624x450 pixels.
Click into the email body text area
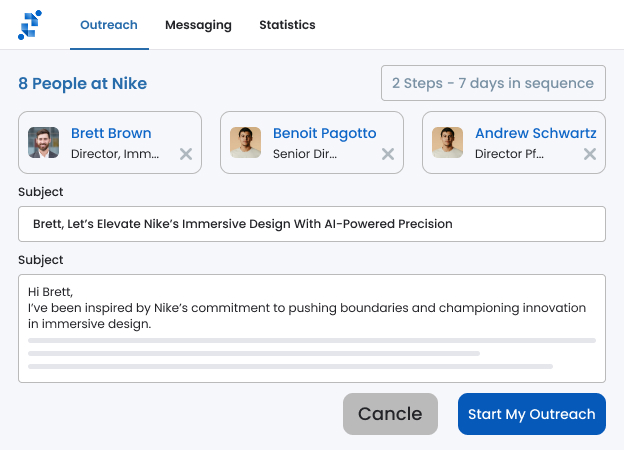312,328
